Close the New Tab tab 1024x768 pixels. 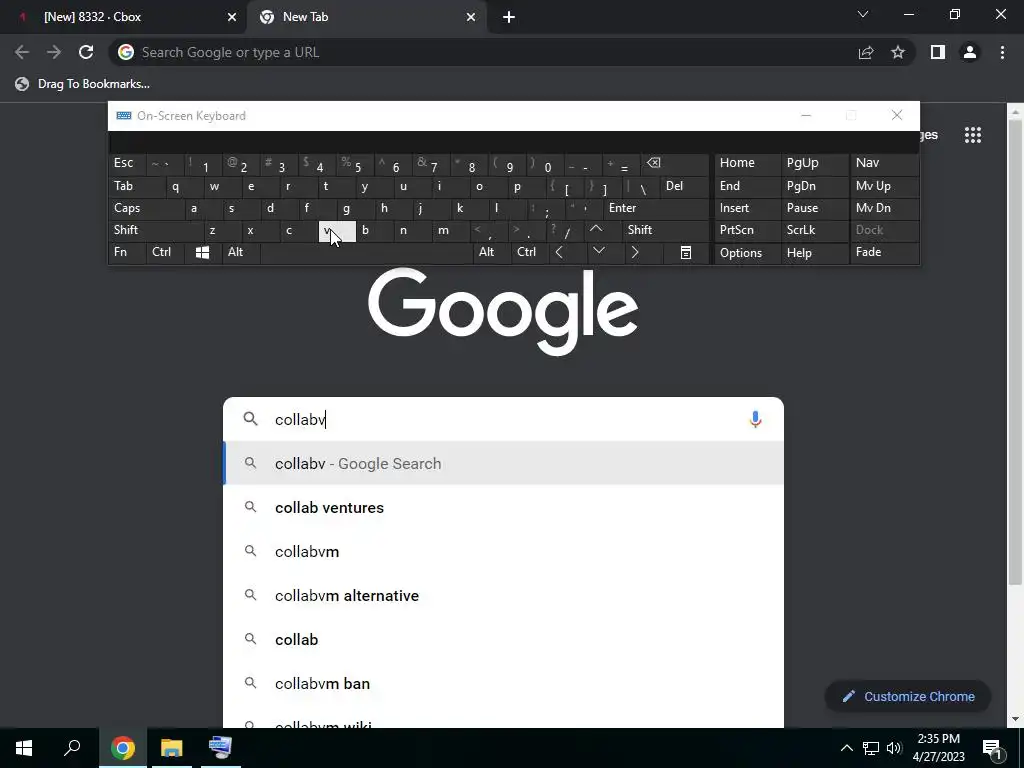point(471,18)
